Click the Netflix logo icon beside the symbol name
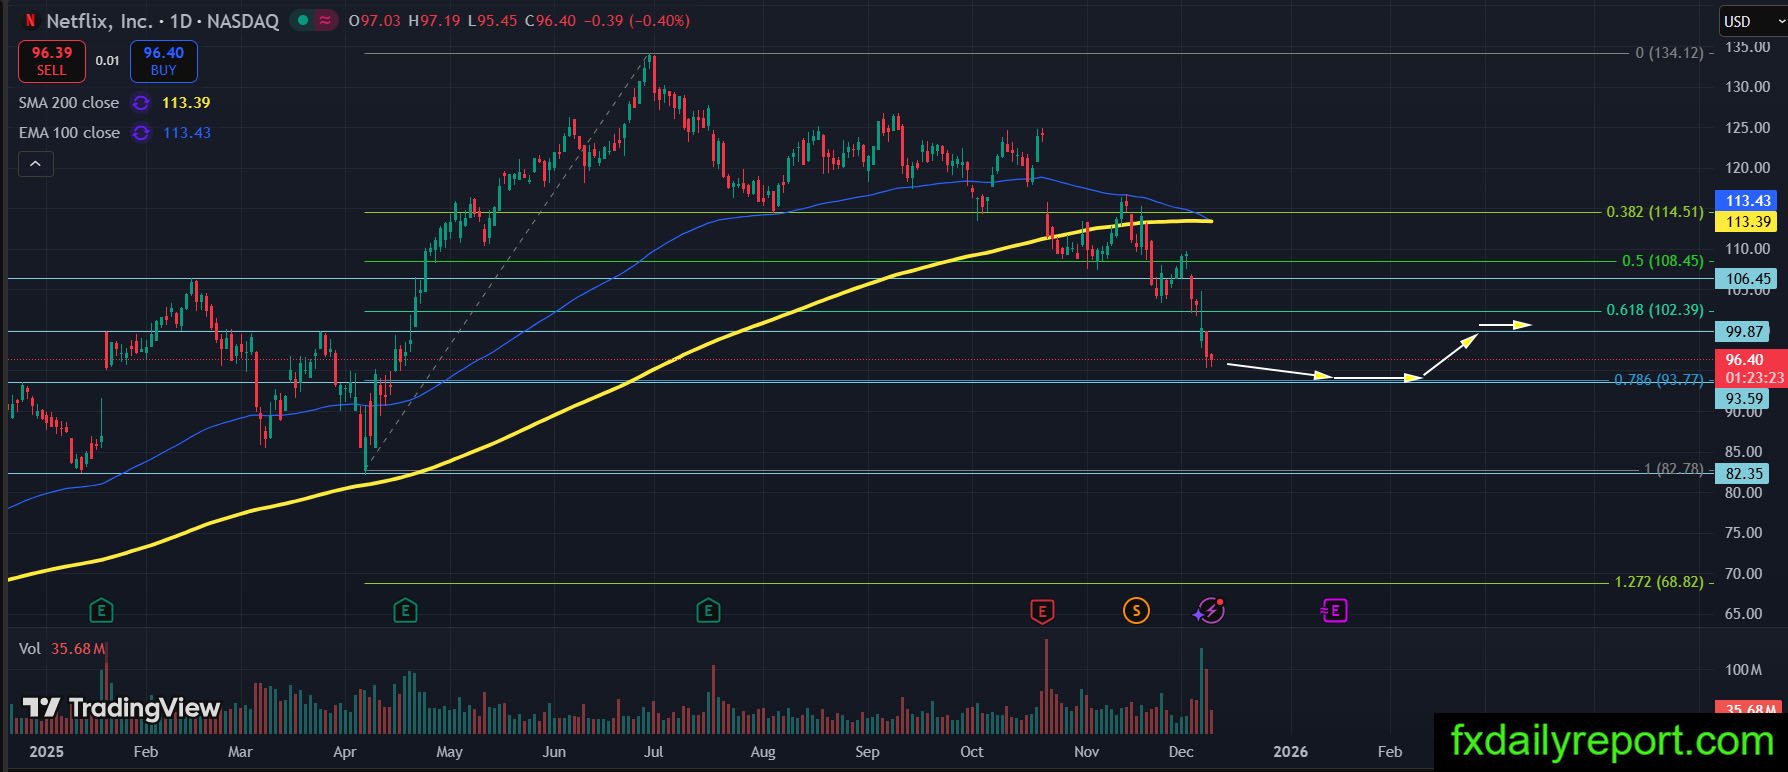1788x772 pixels. (x=30, y=20)
